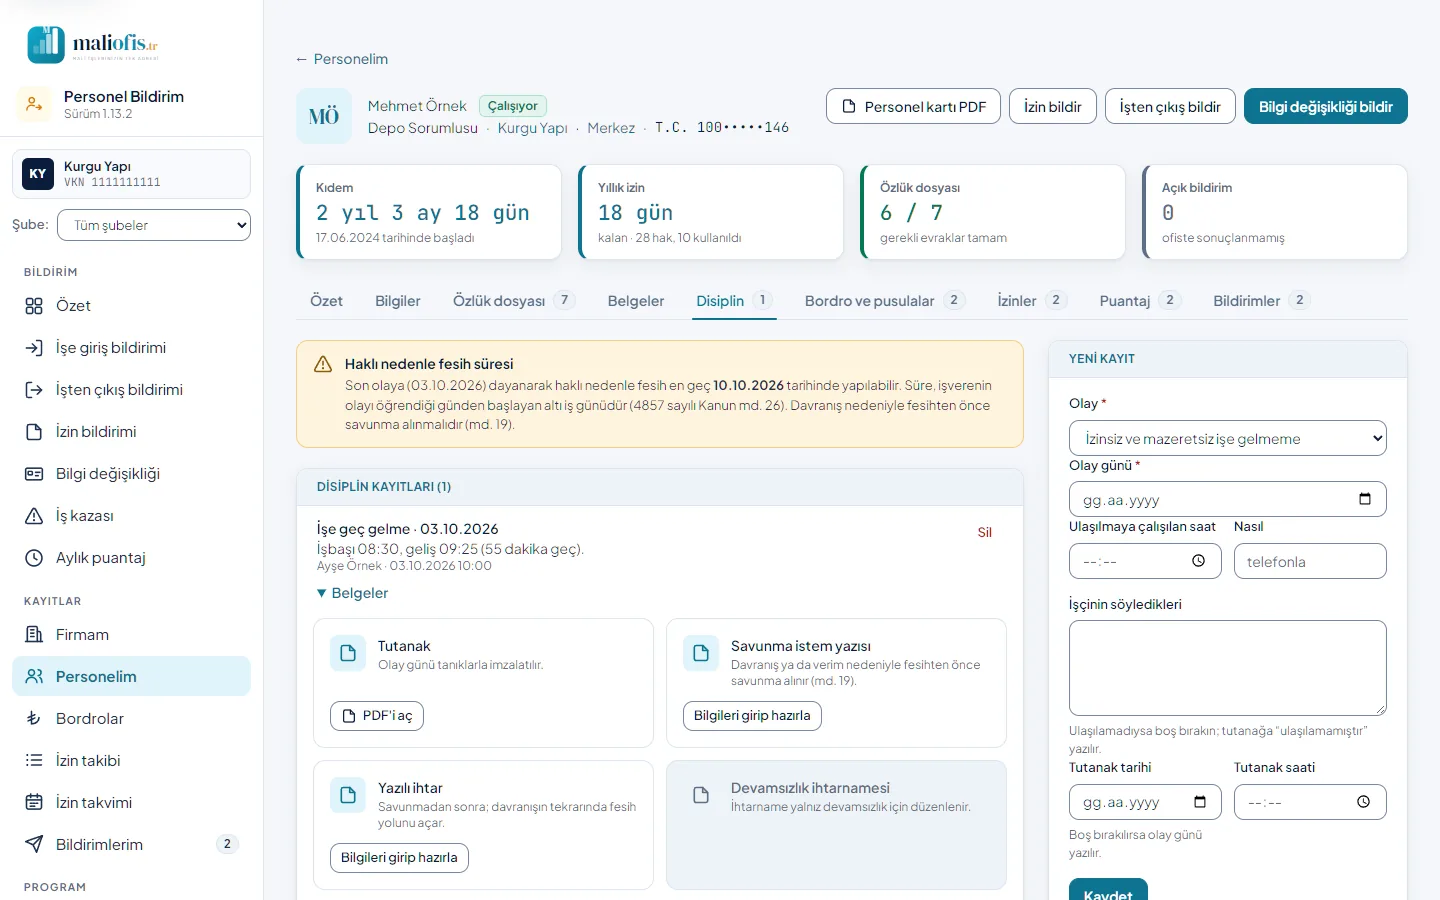The width and height of the screenshot is (1440, 900).
Task: Open clock picker in Tutanak saati field
Action: coord(1363,802)
